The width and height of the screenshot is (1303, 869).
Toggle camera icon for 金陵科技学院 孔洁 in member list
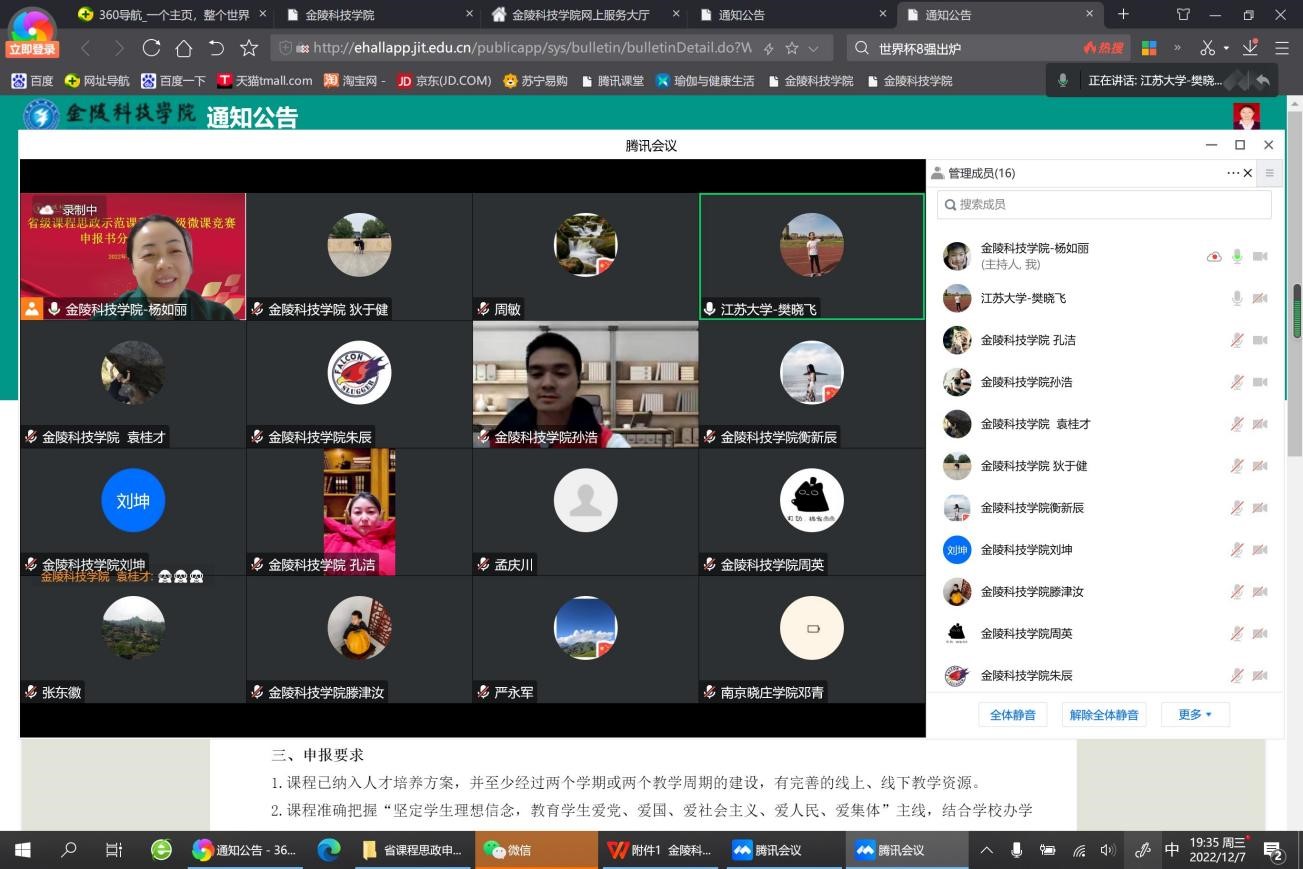pos(1260,341)
